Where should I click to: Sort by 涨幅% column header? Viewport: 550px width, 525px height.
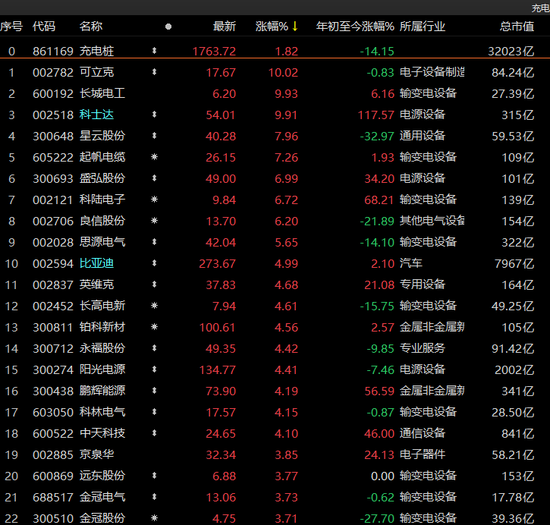pyautogui.click(x=271, y=26)
